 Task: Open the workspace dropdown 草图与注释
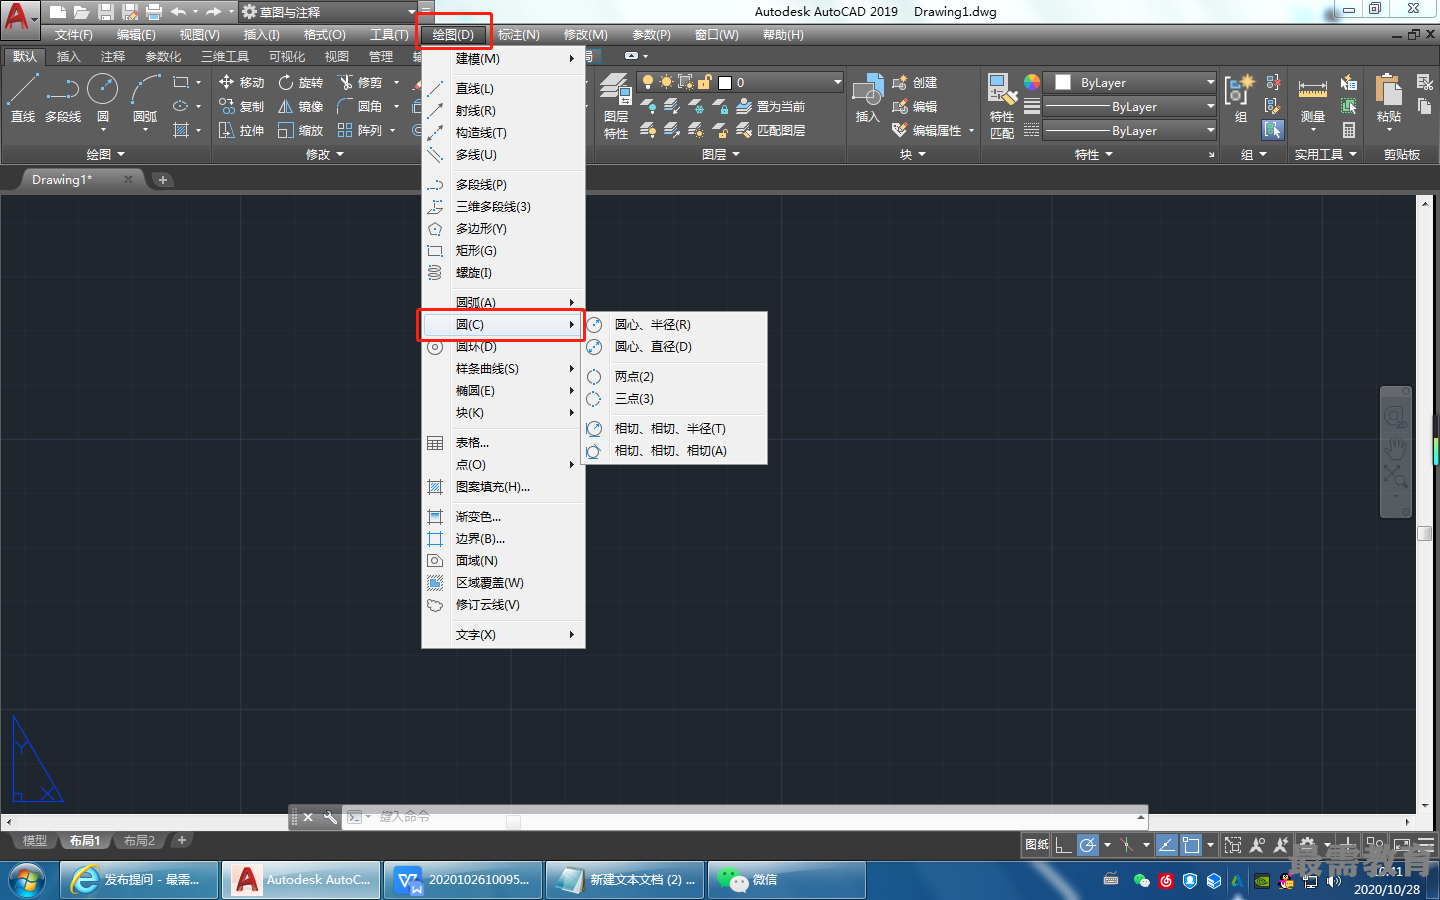[x=330, y=12]
